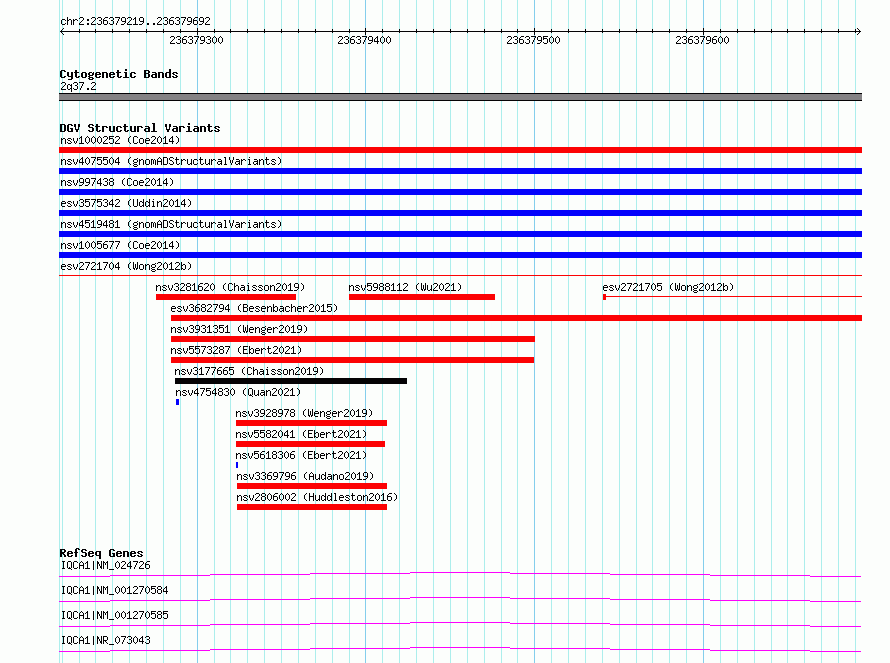The height and width of the screenshot is (663, 890).
Task: Click the chr2:236379219..236379692 coordinate label
Action: [x=135, y=22]
